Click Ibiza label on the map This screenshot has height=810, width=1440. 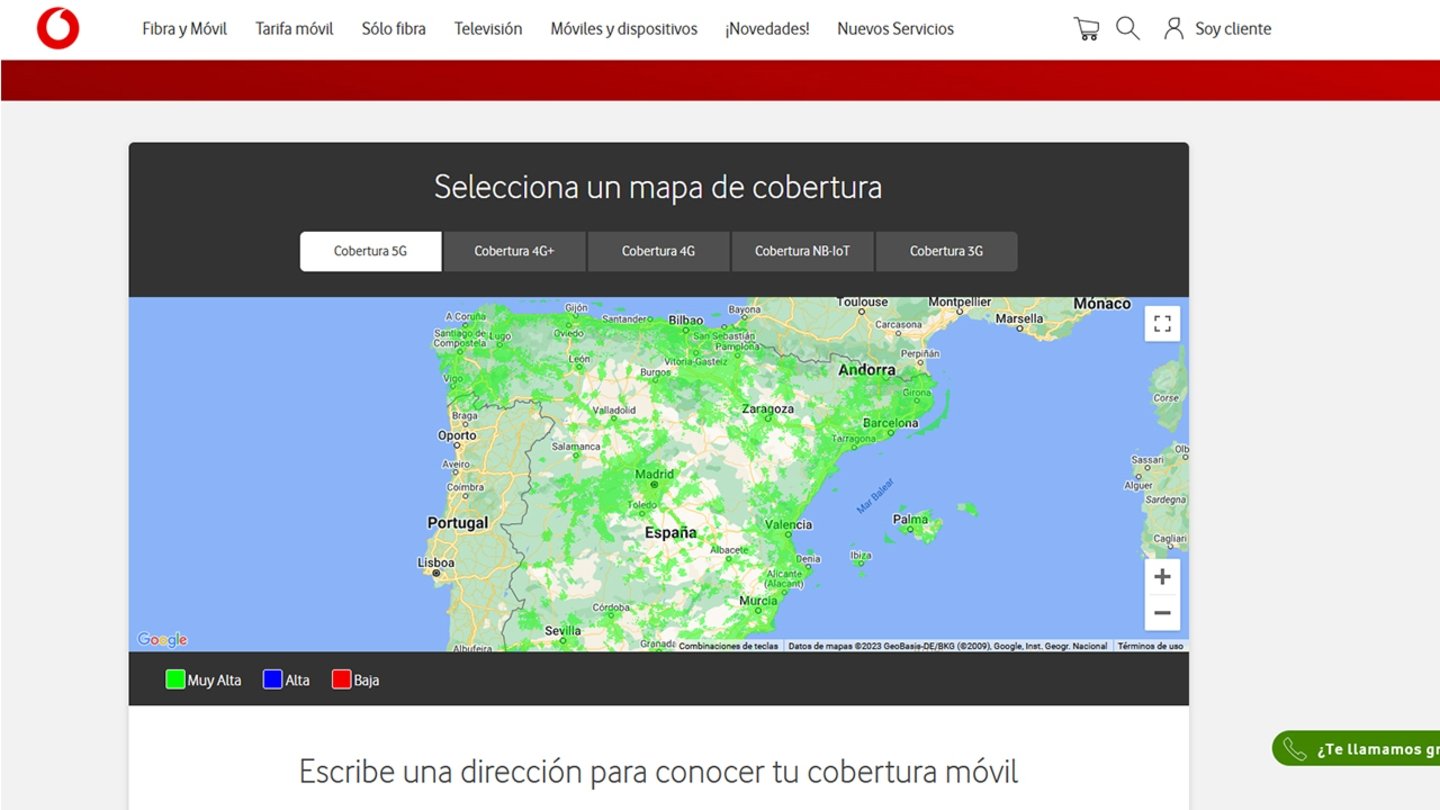click(860, 555)
